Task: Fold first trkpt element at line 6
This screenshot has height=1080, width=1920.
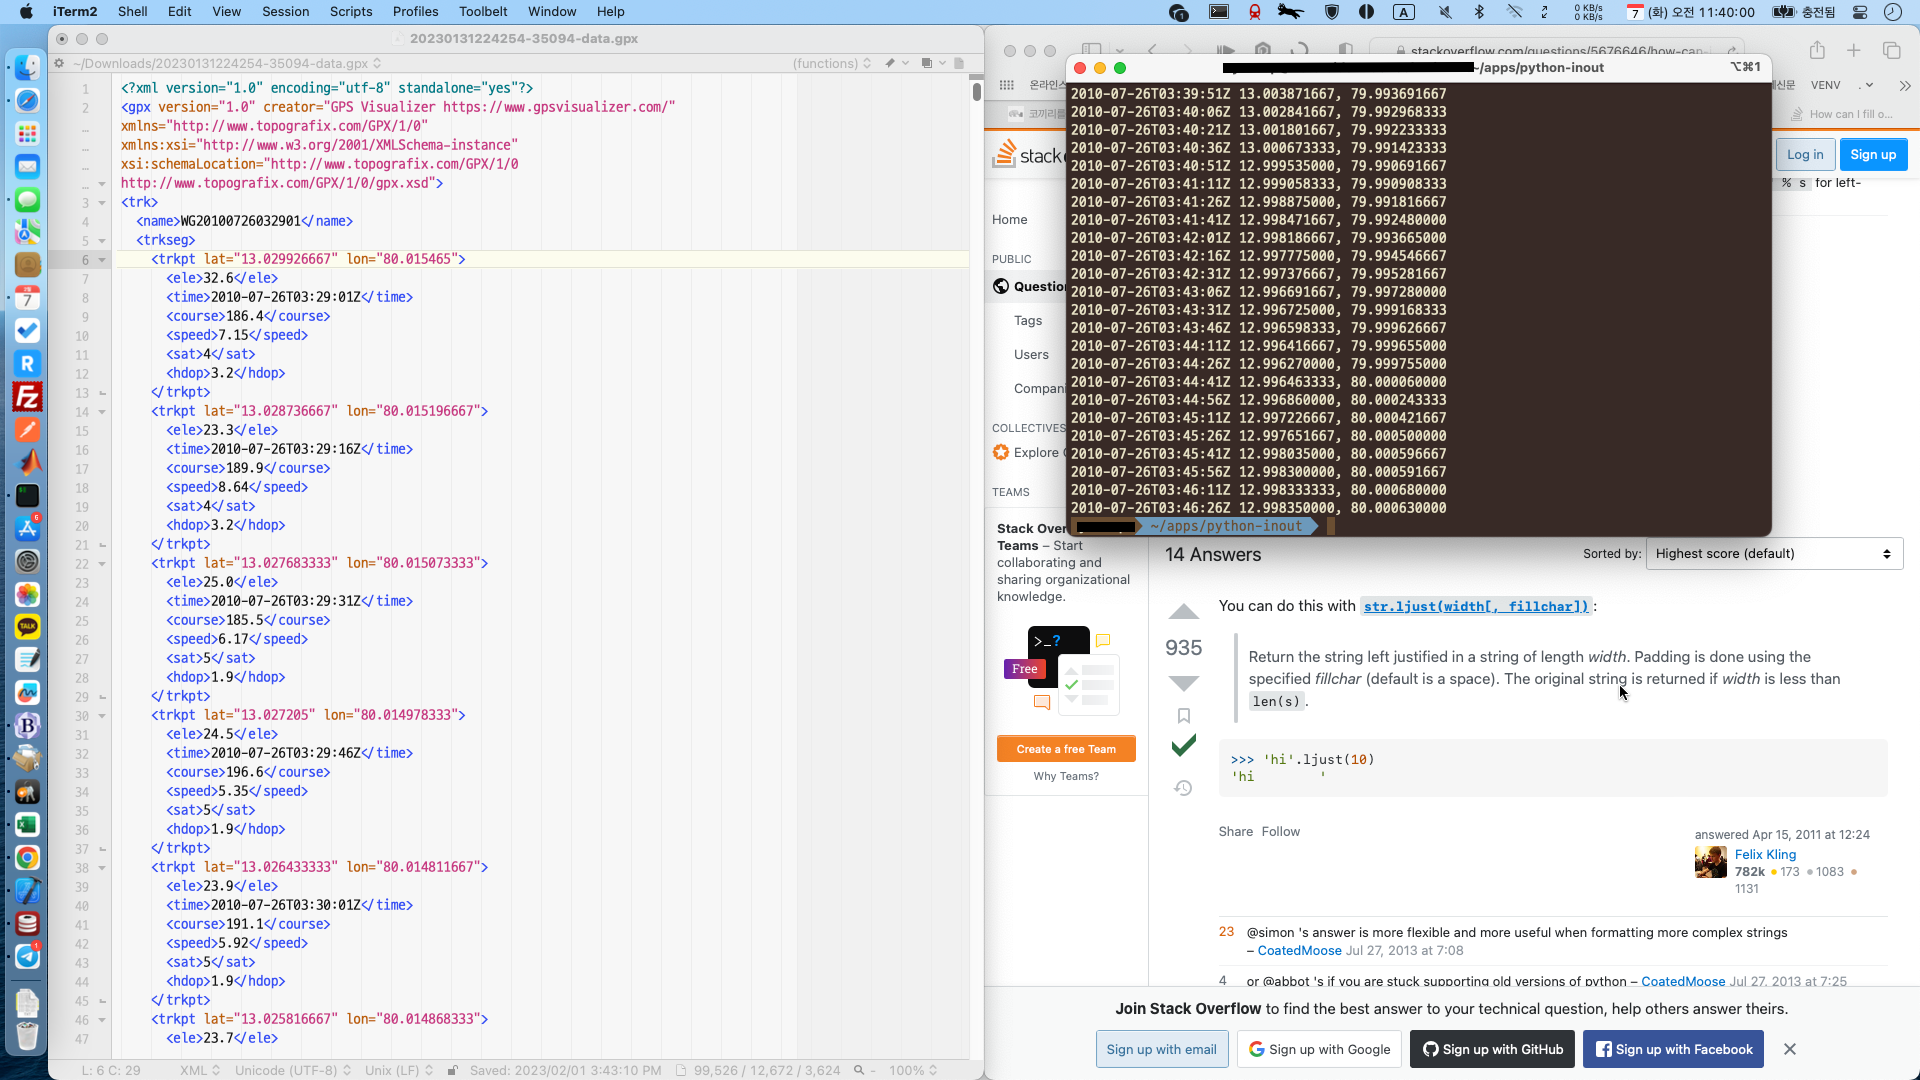Action: tap(101, 260)
